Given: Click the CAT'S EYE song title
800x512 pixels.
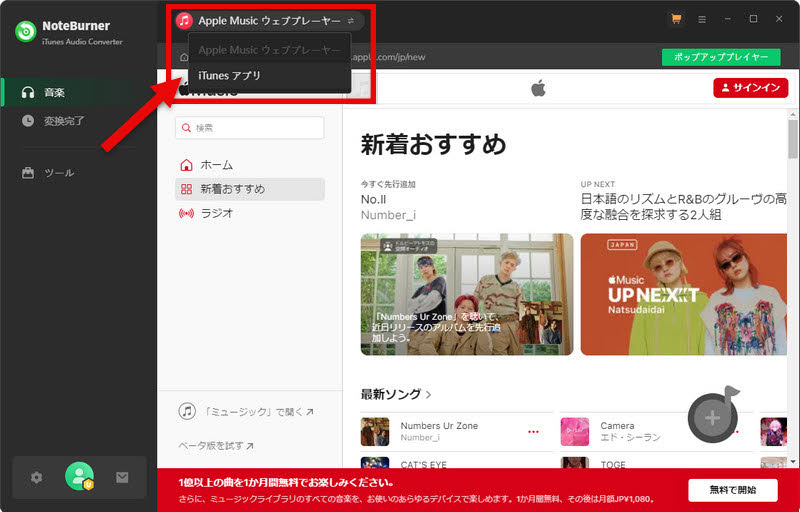Looking at the screenshot, I should tap(423, 465).
